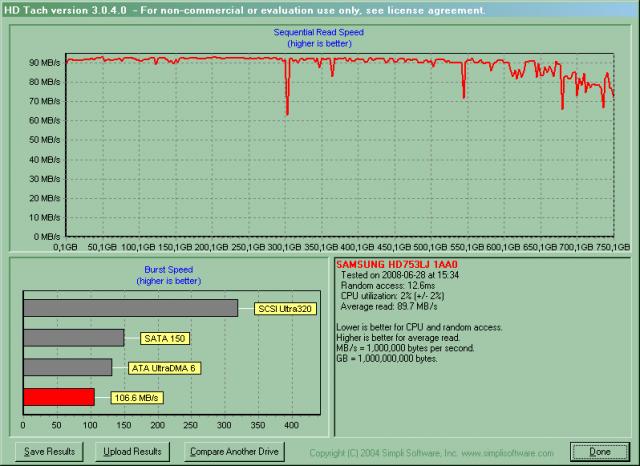640x466 pixels.
Task: Click the 'Average read: 89.7 MB/s' line
Action: (x=389, y=307)
